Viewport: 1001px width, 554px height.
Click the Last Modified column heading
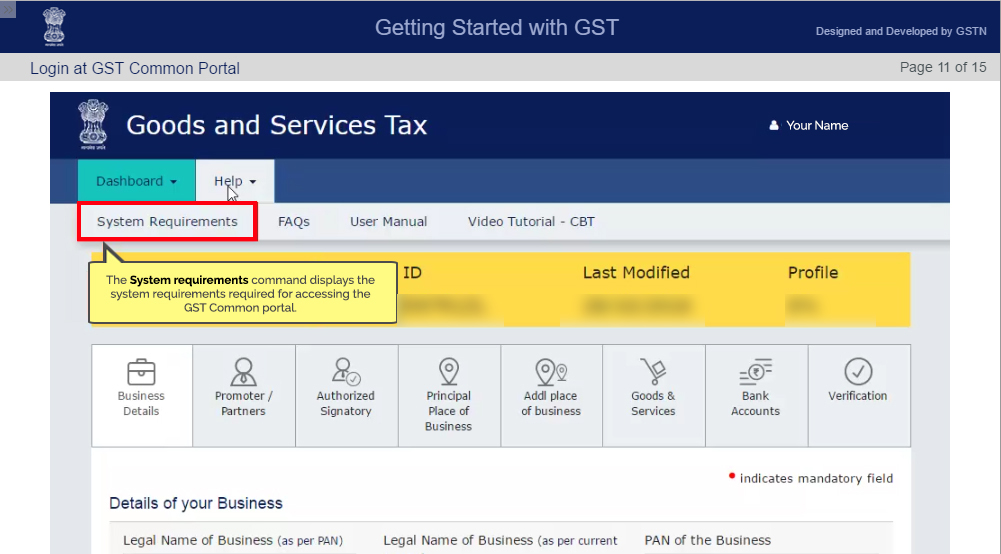pyautogui.click(x=636, y=273)
